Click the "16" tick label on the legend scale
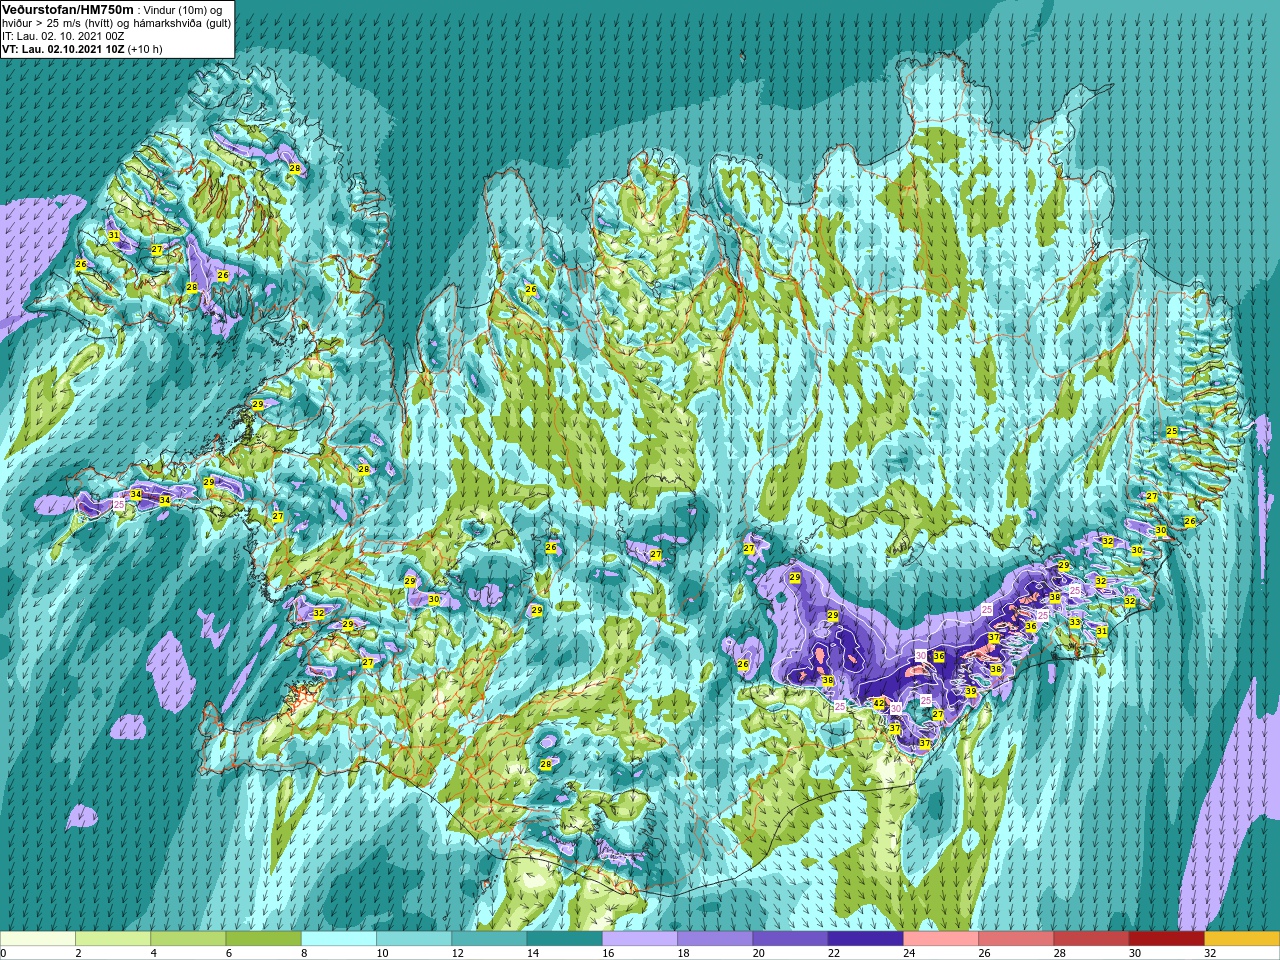 coord(608,953)
